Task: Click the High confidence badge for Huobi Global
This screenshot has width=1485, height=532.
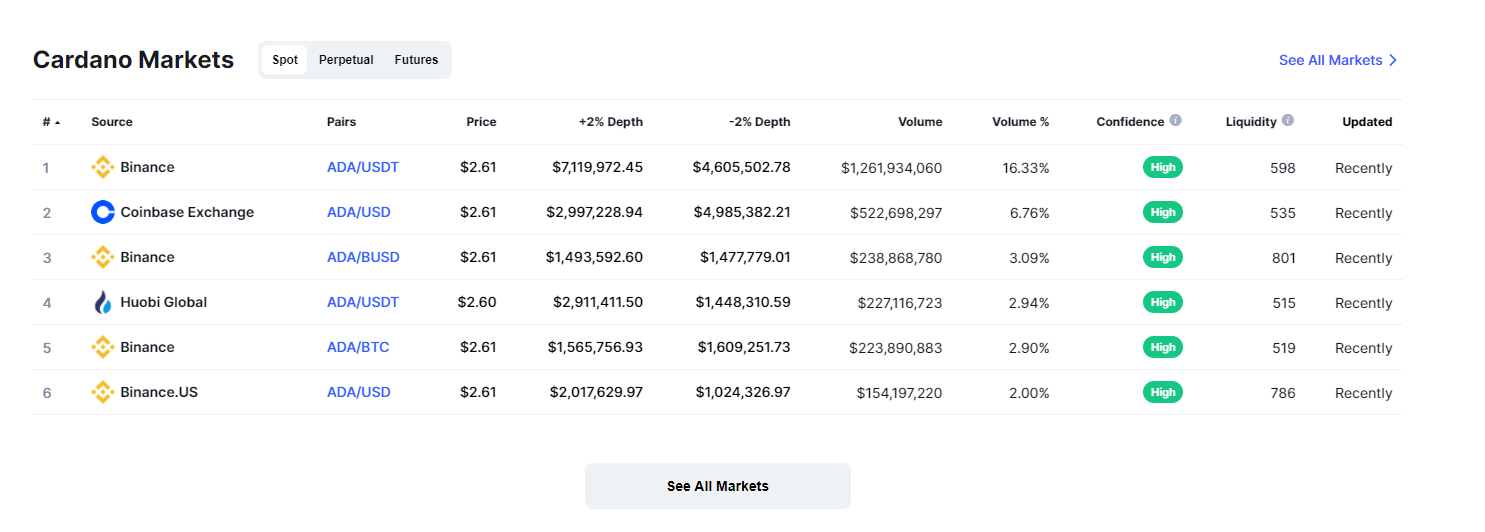Action: pos(1163,302)
